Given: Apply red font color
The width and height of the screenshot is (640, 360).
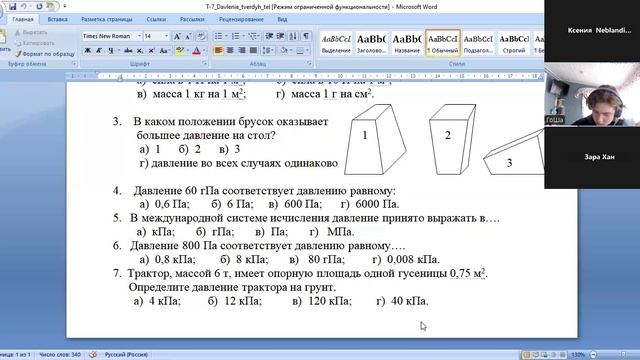Looking at the screenshot, I should point(196,51).
